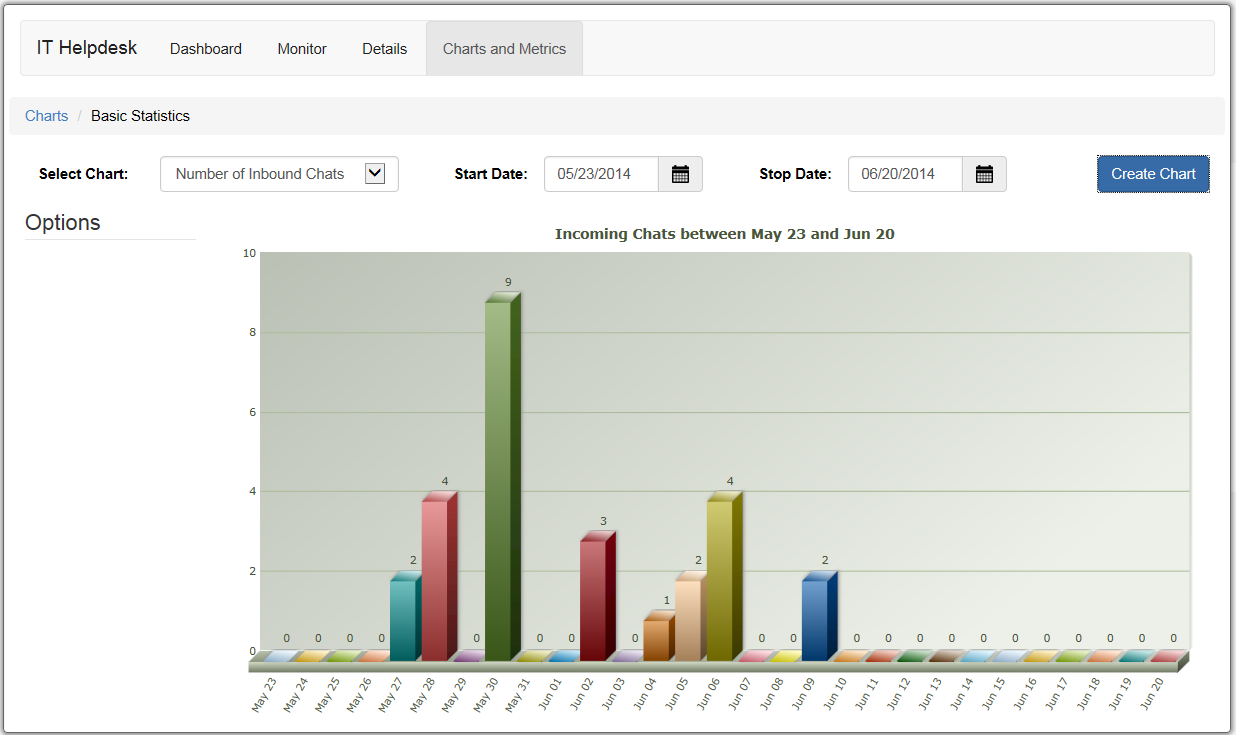Click the blue Jun 09 bar

tap(819, 617)
